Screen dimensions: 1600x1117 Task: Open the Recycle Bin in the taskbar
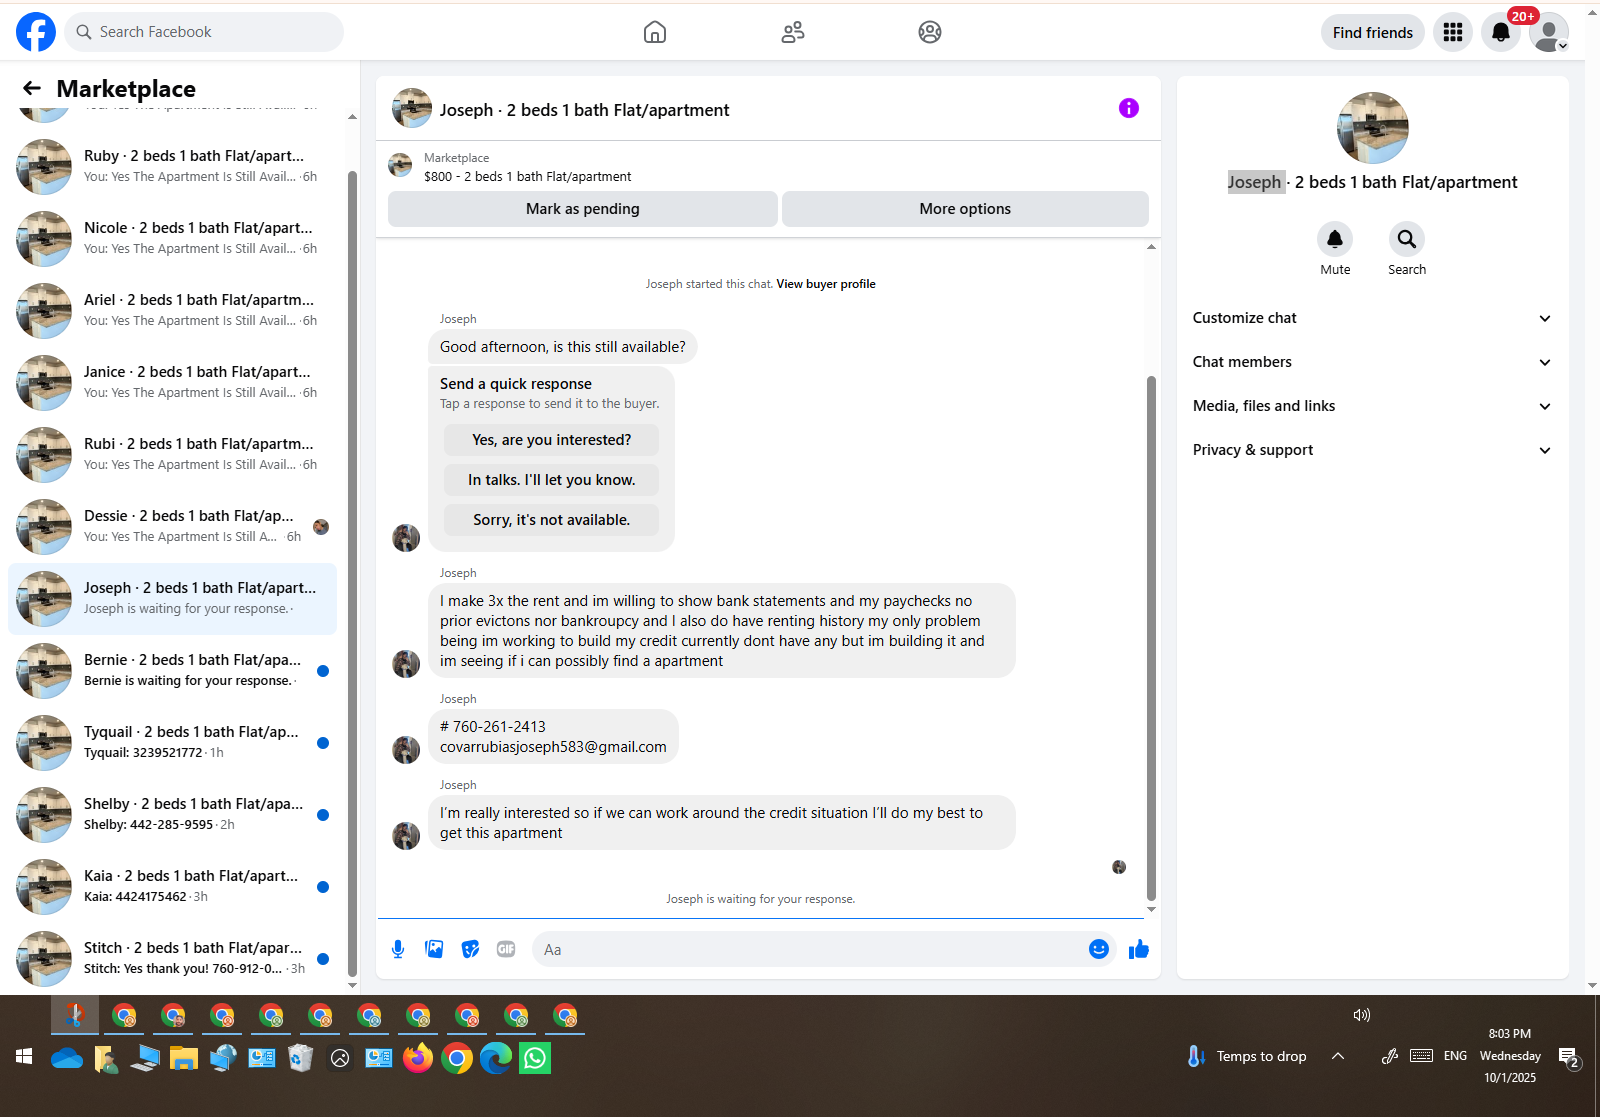[301, 1058]
